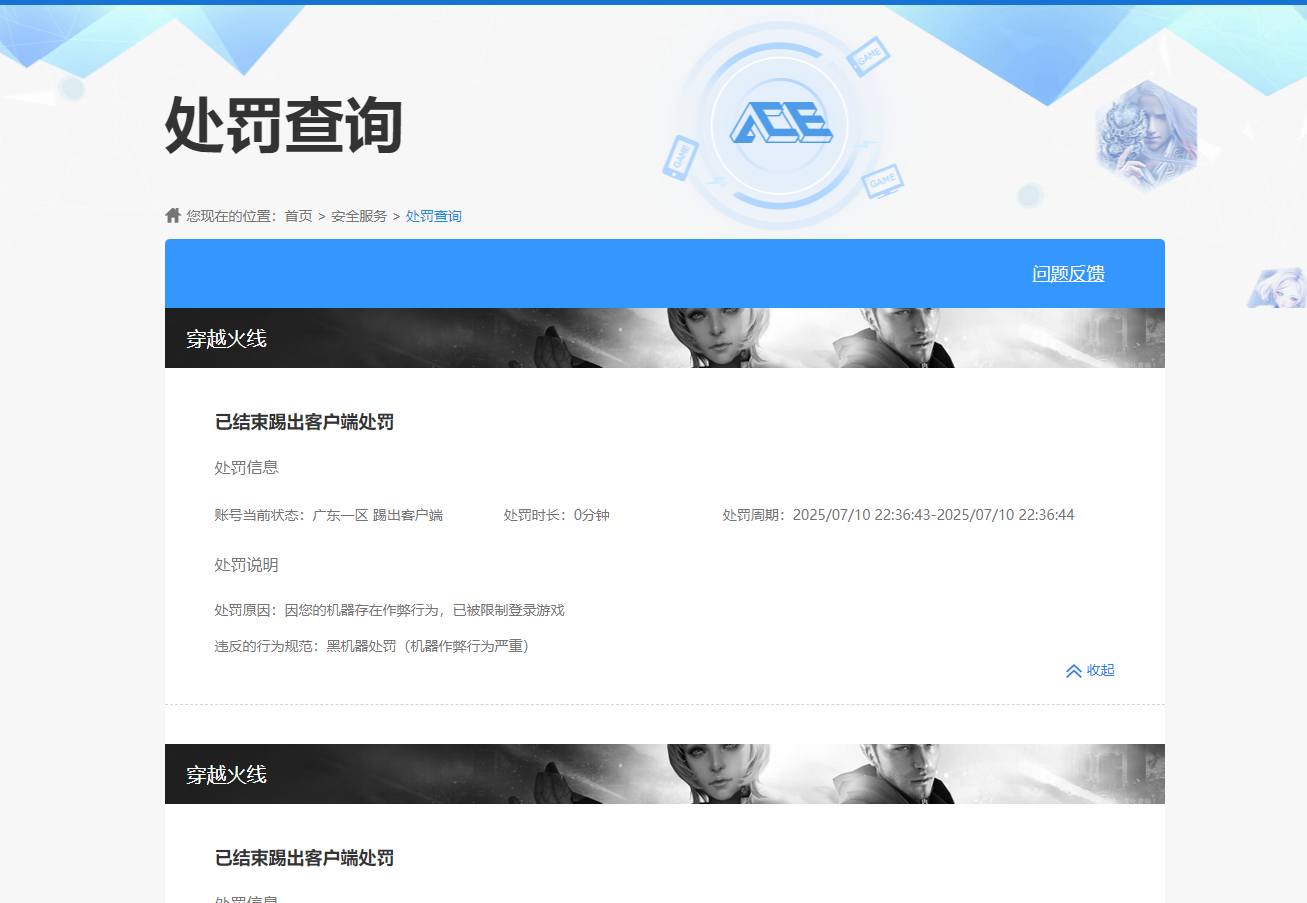Screen dimensions: 1307x903
Task: Click the chevron-up icon beside 收起
Action: click(x=1073, y=670)
